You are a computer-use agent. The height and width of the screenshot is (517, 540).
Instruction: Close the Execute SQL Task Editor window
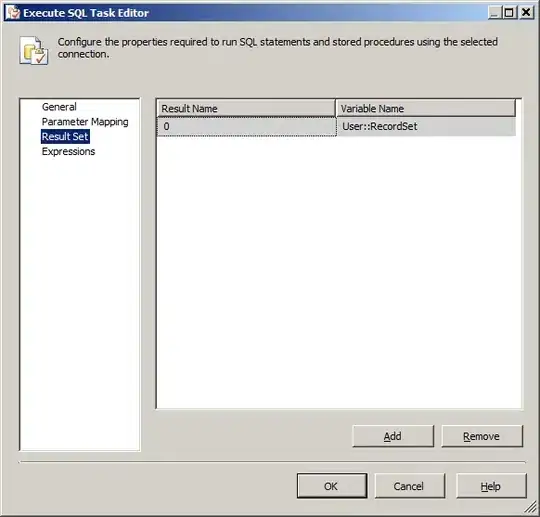(526, 13)
